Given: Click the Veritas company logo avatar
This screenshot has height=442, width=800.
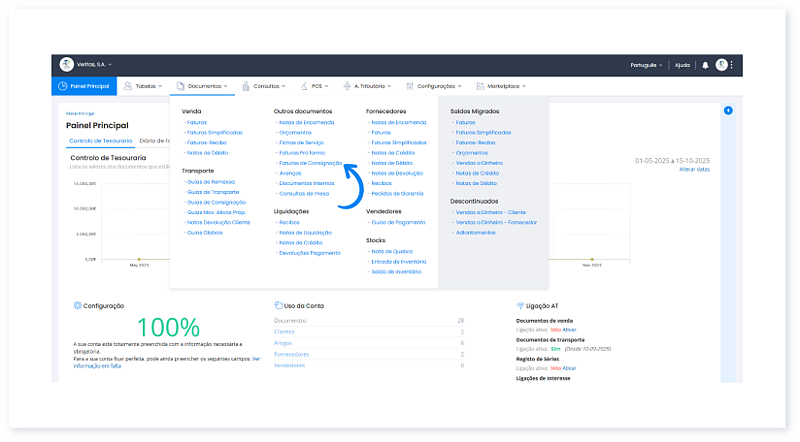Looking at the screenshot, I should click(67, 64).
